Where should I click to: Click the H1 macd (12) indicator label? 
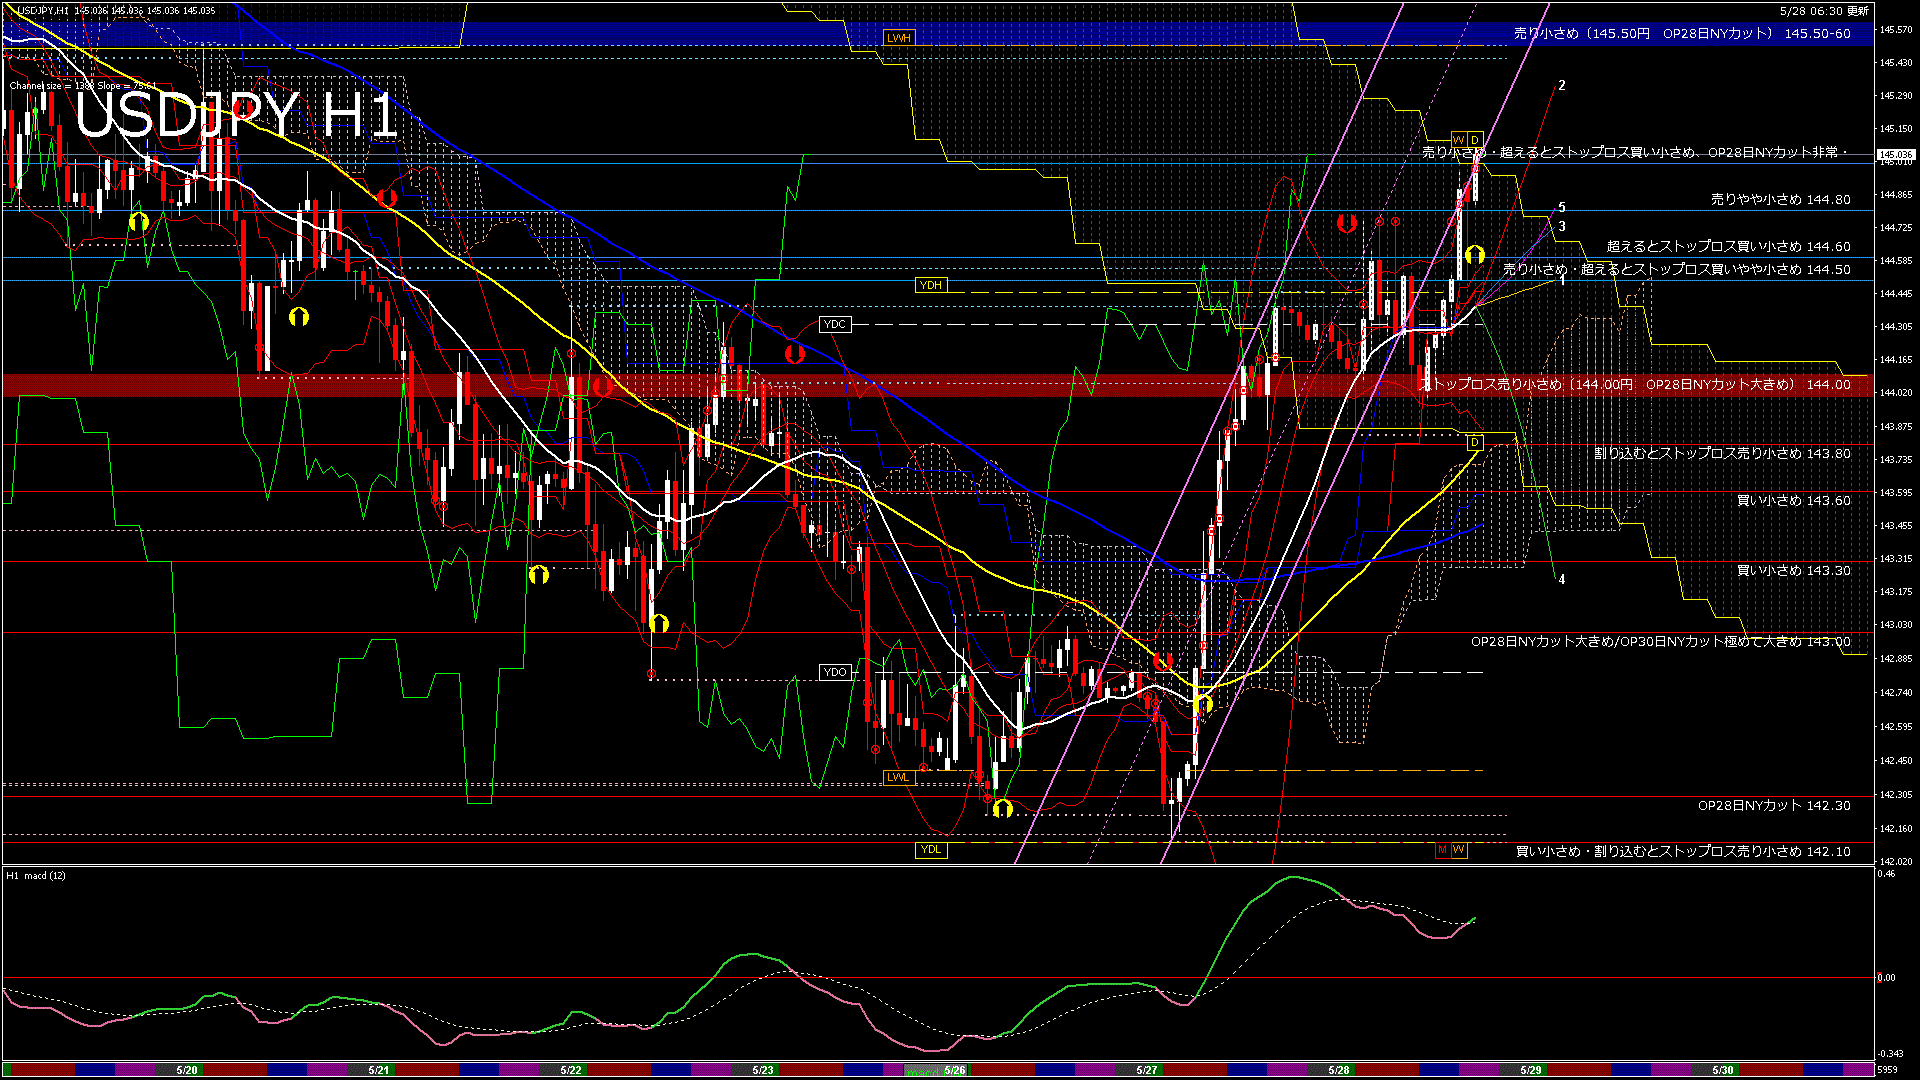pyautogui.click(x=36, y=876)
